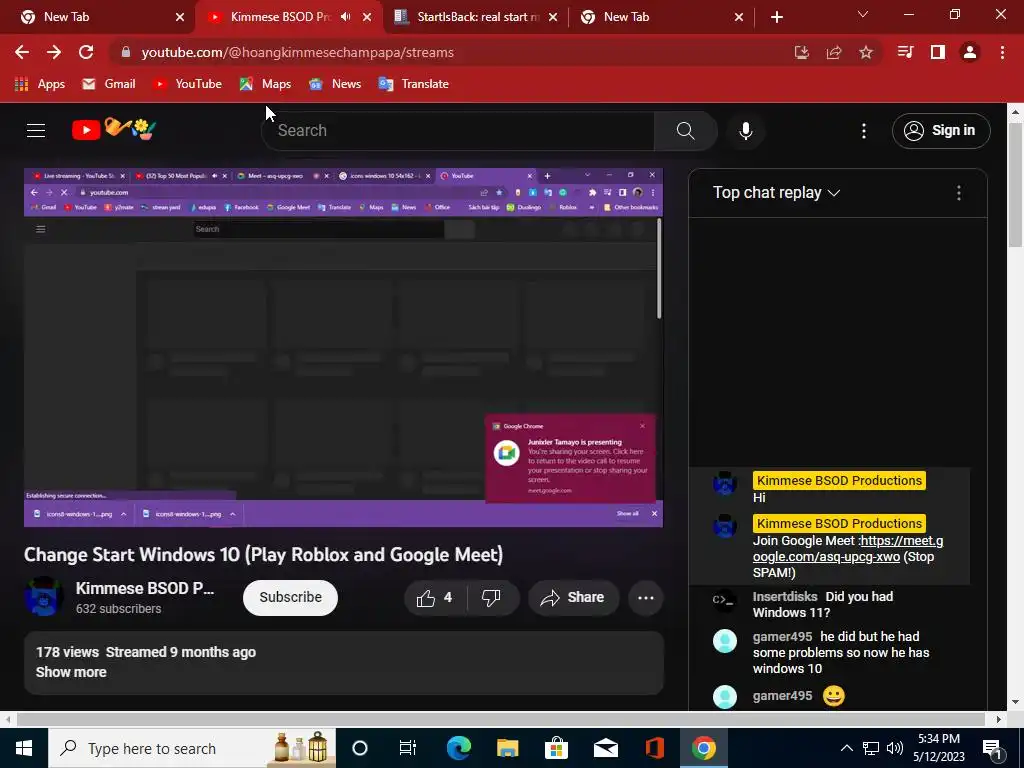Open Mail app from taskbar

[x=605, y=748]
